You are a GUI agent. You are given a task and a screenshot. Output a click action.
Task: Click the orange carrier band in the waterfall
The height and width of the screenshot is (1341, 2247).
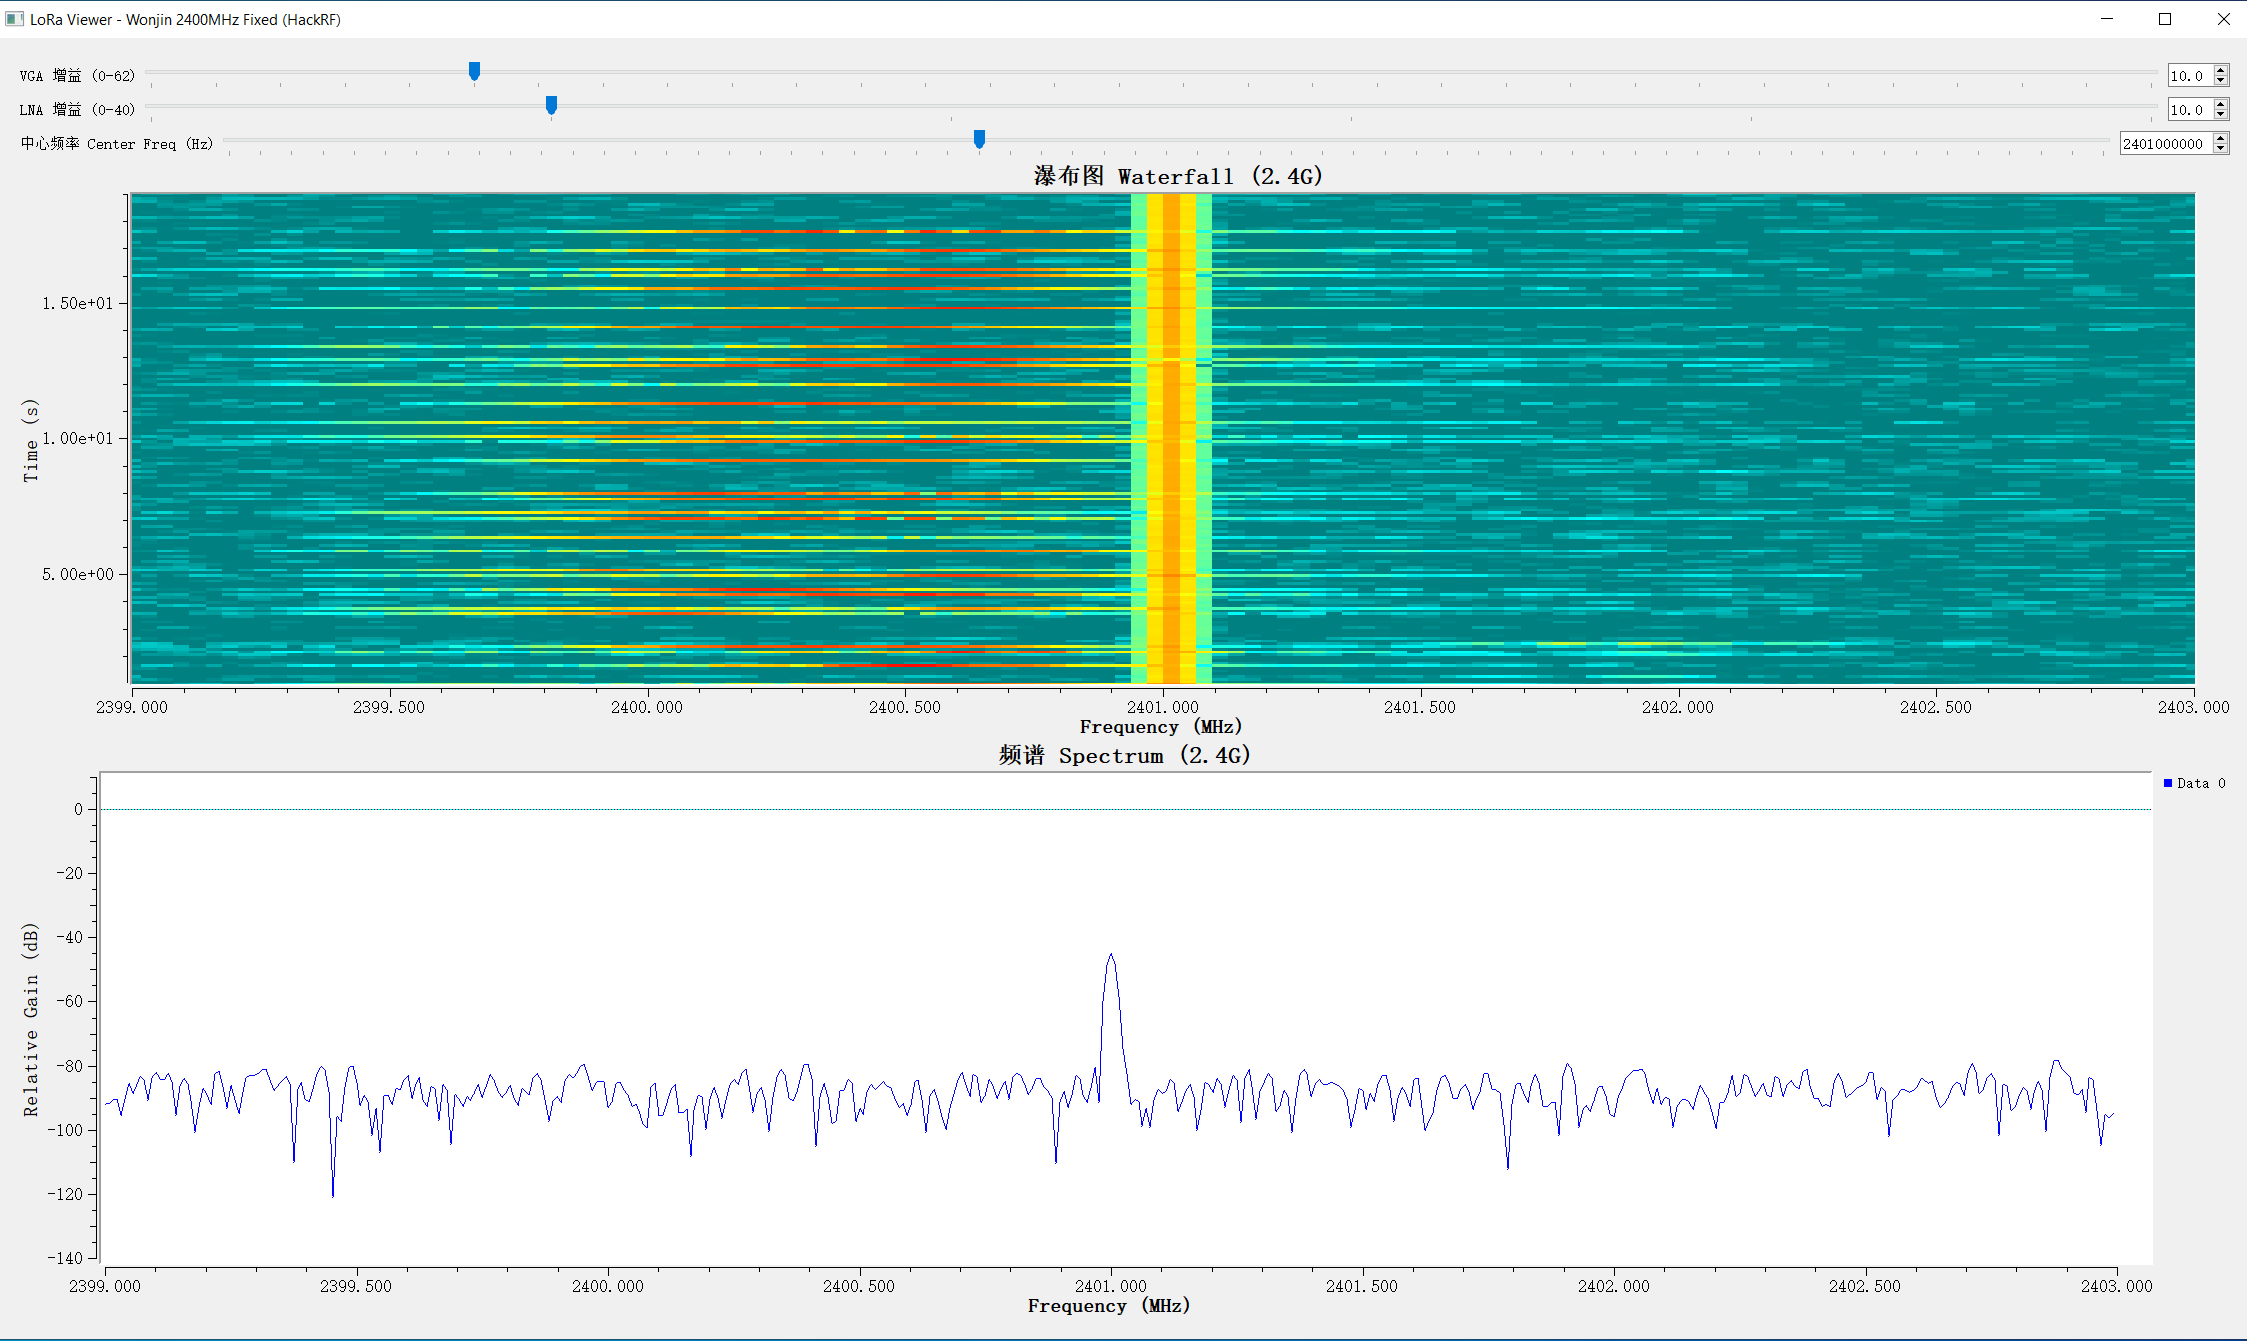(1171, 438)
